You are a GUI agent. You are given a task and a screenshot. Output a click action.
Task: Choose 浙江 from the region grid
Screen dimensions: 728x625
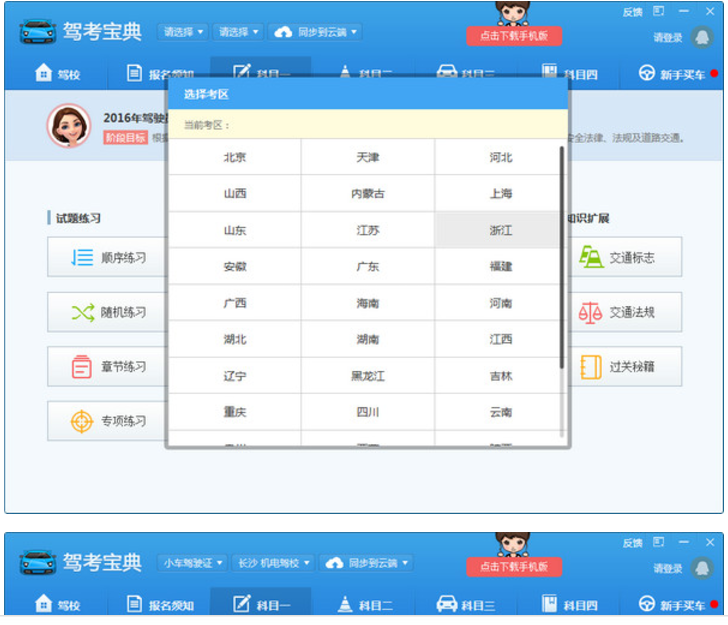500,230
